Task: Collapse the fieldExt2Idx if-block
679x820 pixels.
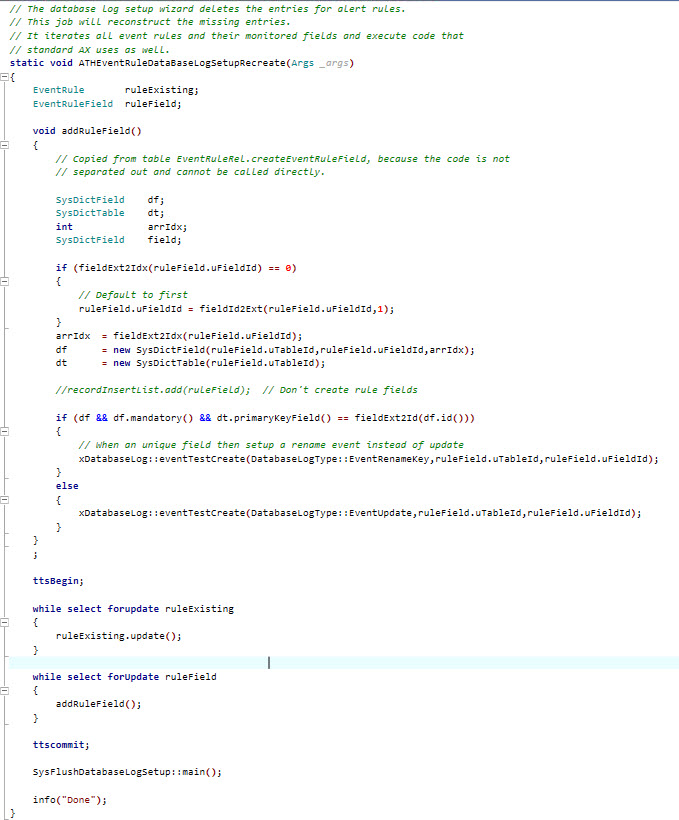Action: click(5, 282)
